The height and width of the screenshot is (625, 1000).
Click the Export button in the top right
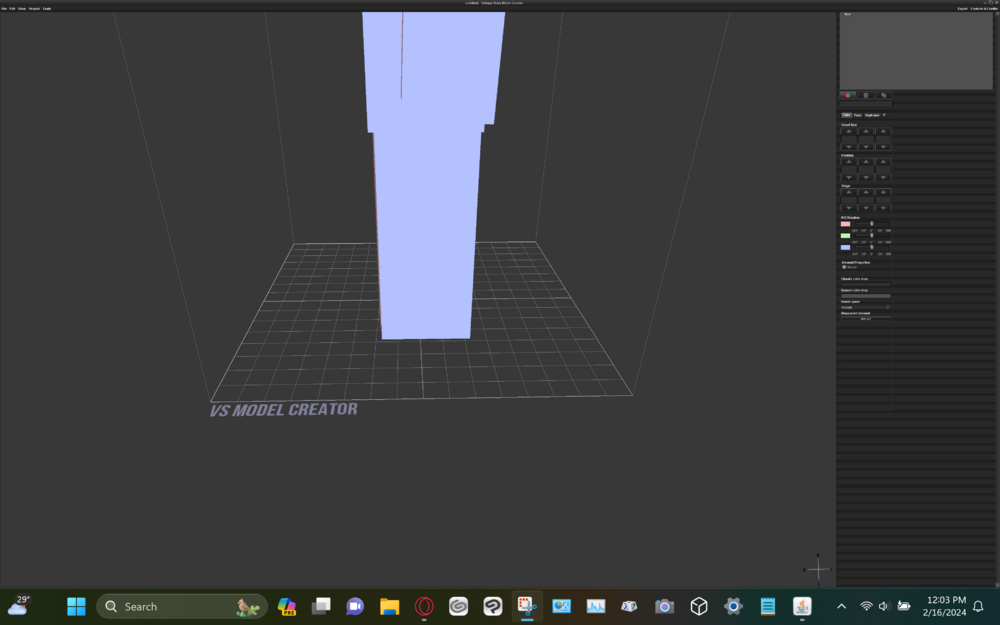pyautogui.click(x=963, y=8)
